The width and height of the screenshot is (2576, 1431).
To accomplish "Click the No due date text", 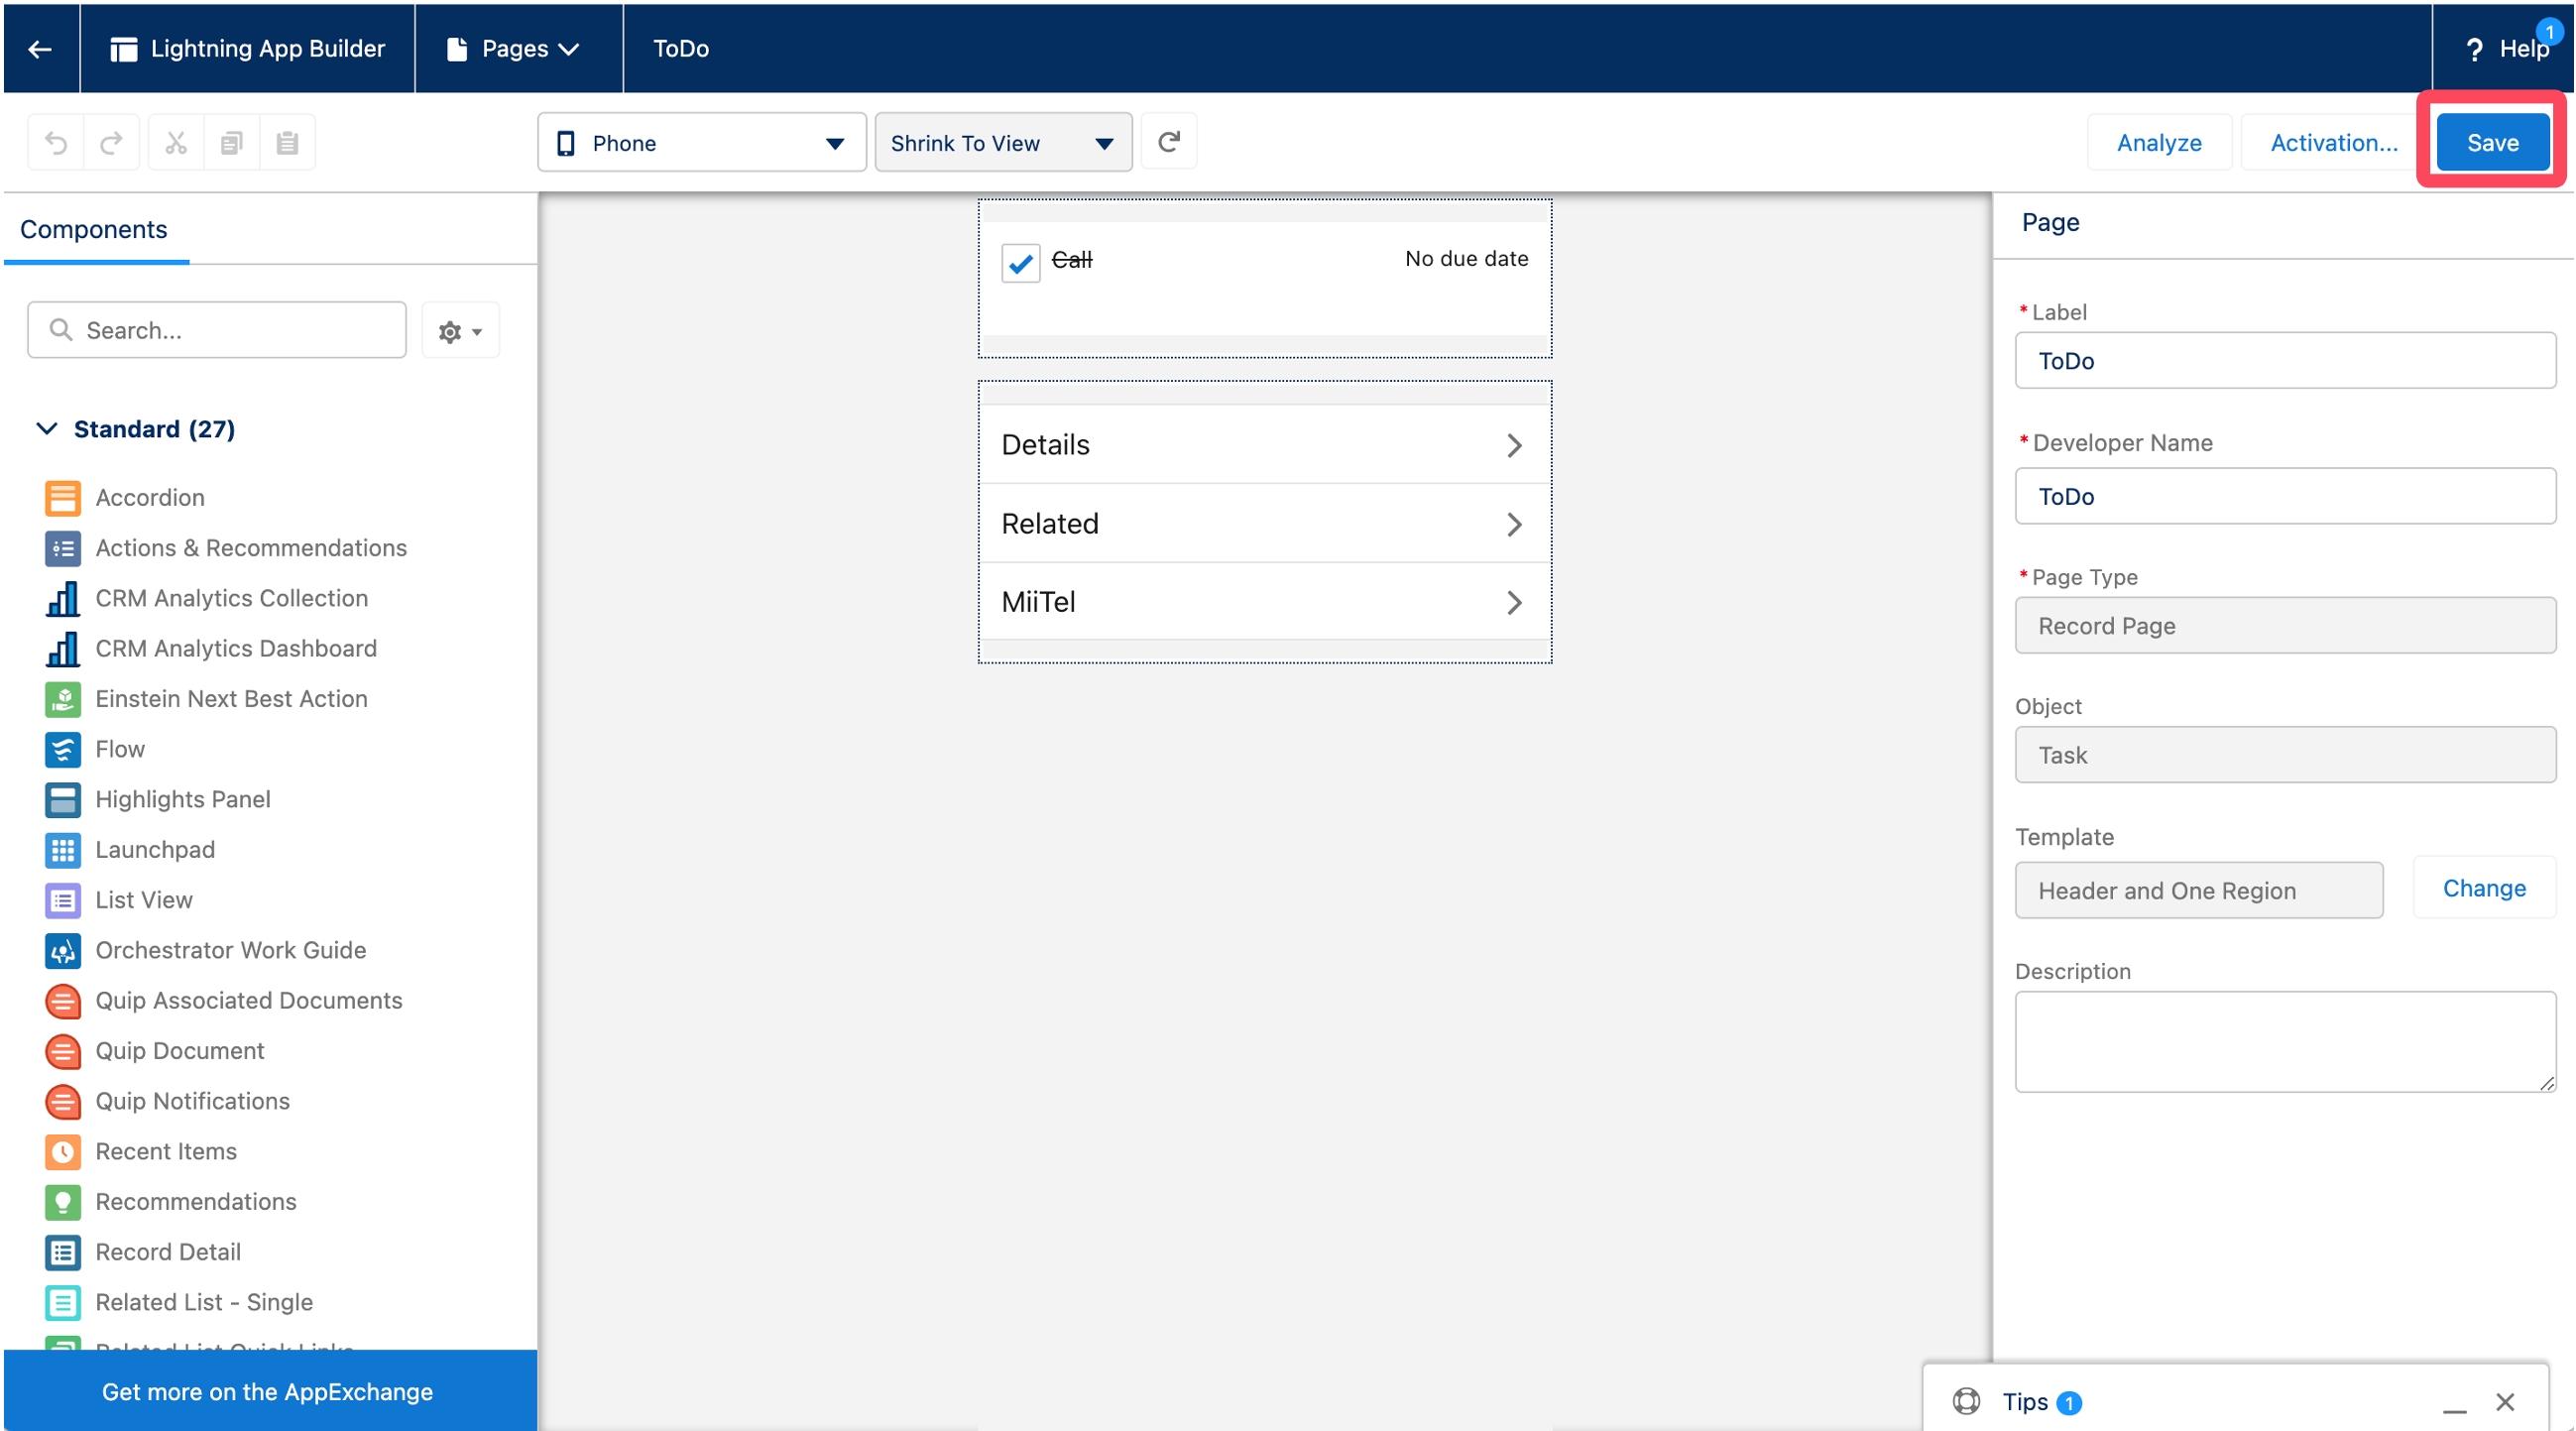I will click(1466, 259).
